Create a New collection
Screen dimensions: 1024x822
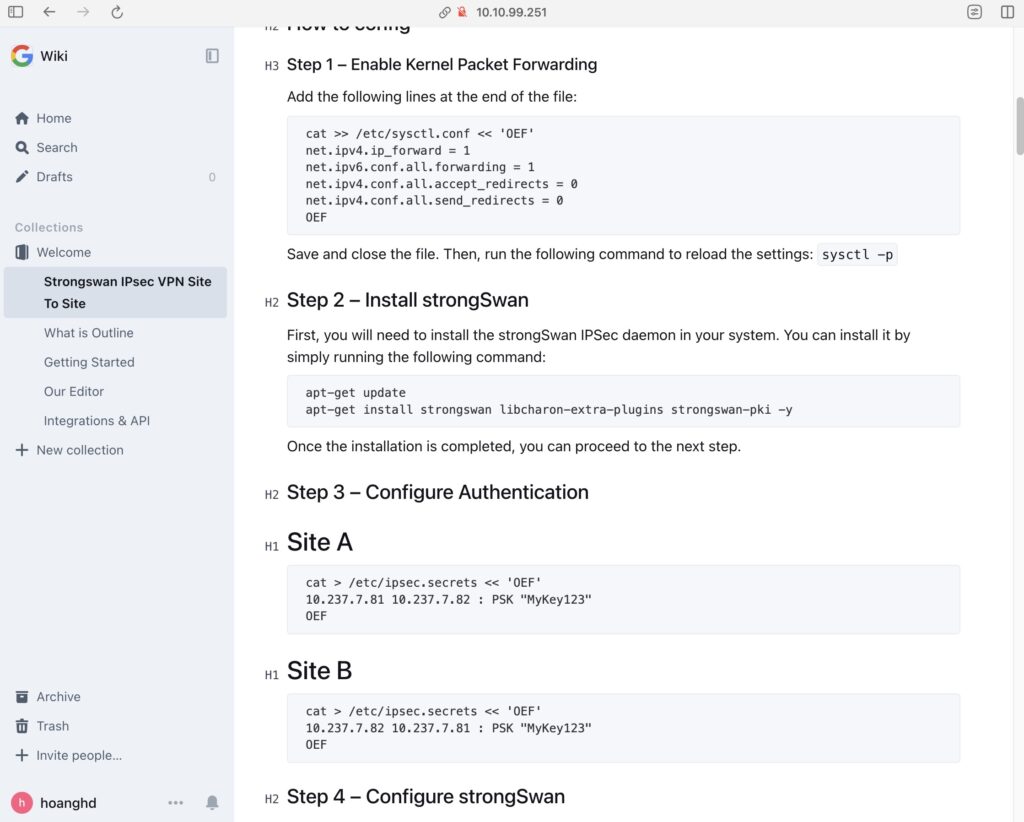(x=80, y=450)
